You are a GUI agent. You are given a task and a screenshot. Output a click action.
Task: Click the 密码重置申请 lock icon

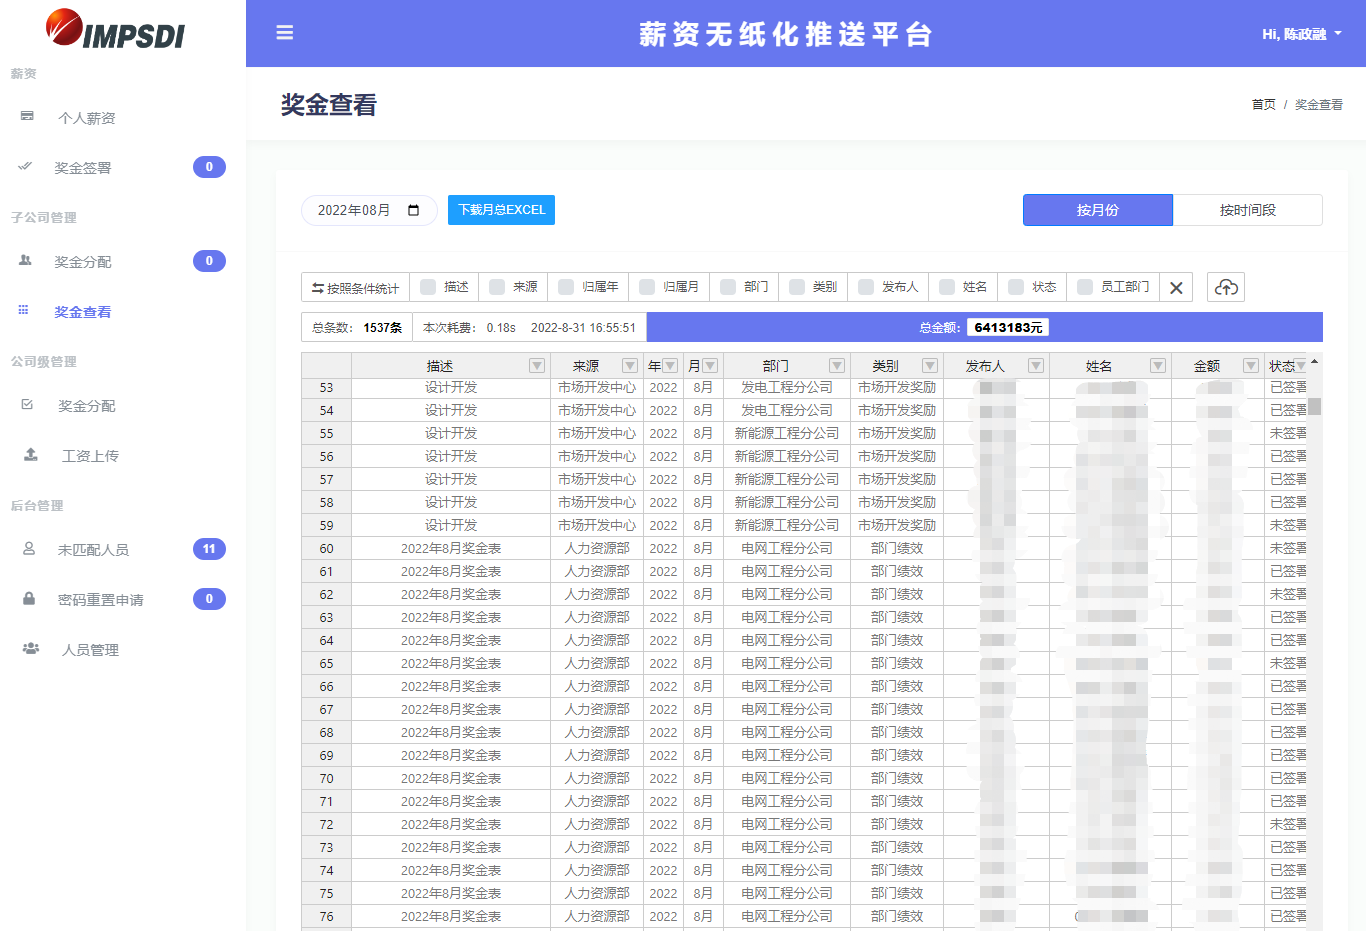[x=29, y=598]
